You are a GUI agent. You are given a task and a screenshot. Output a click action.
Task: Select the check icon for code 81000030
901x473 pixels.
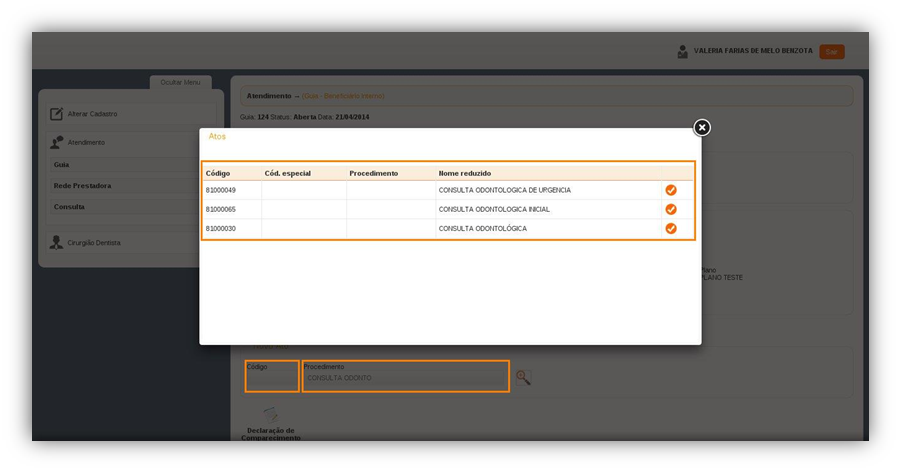point(671,229)
